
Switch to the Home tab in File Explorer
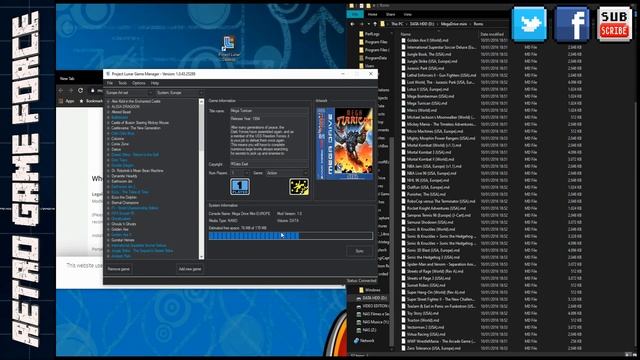pos(372,14)
